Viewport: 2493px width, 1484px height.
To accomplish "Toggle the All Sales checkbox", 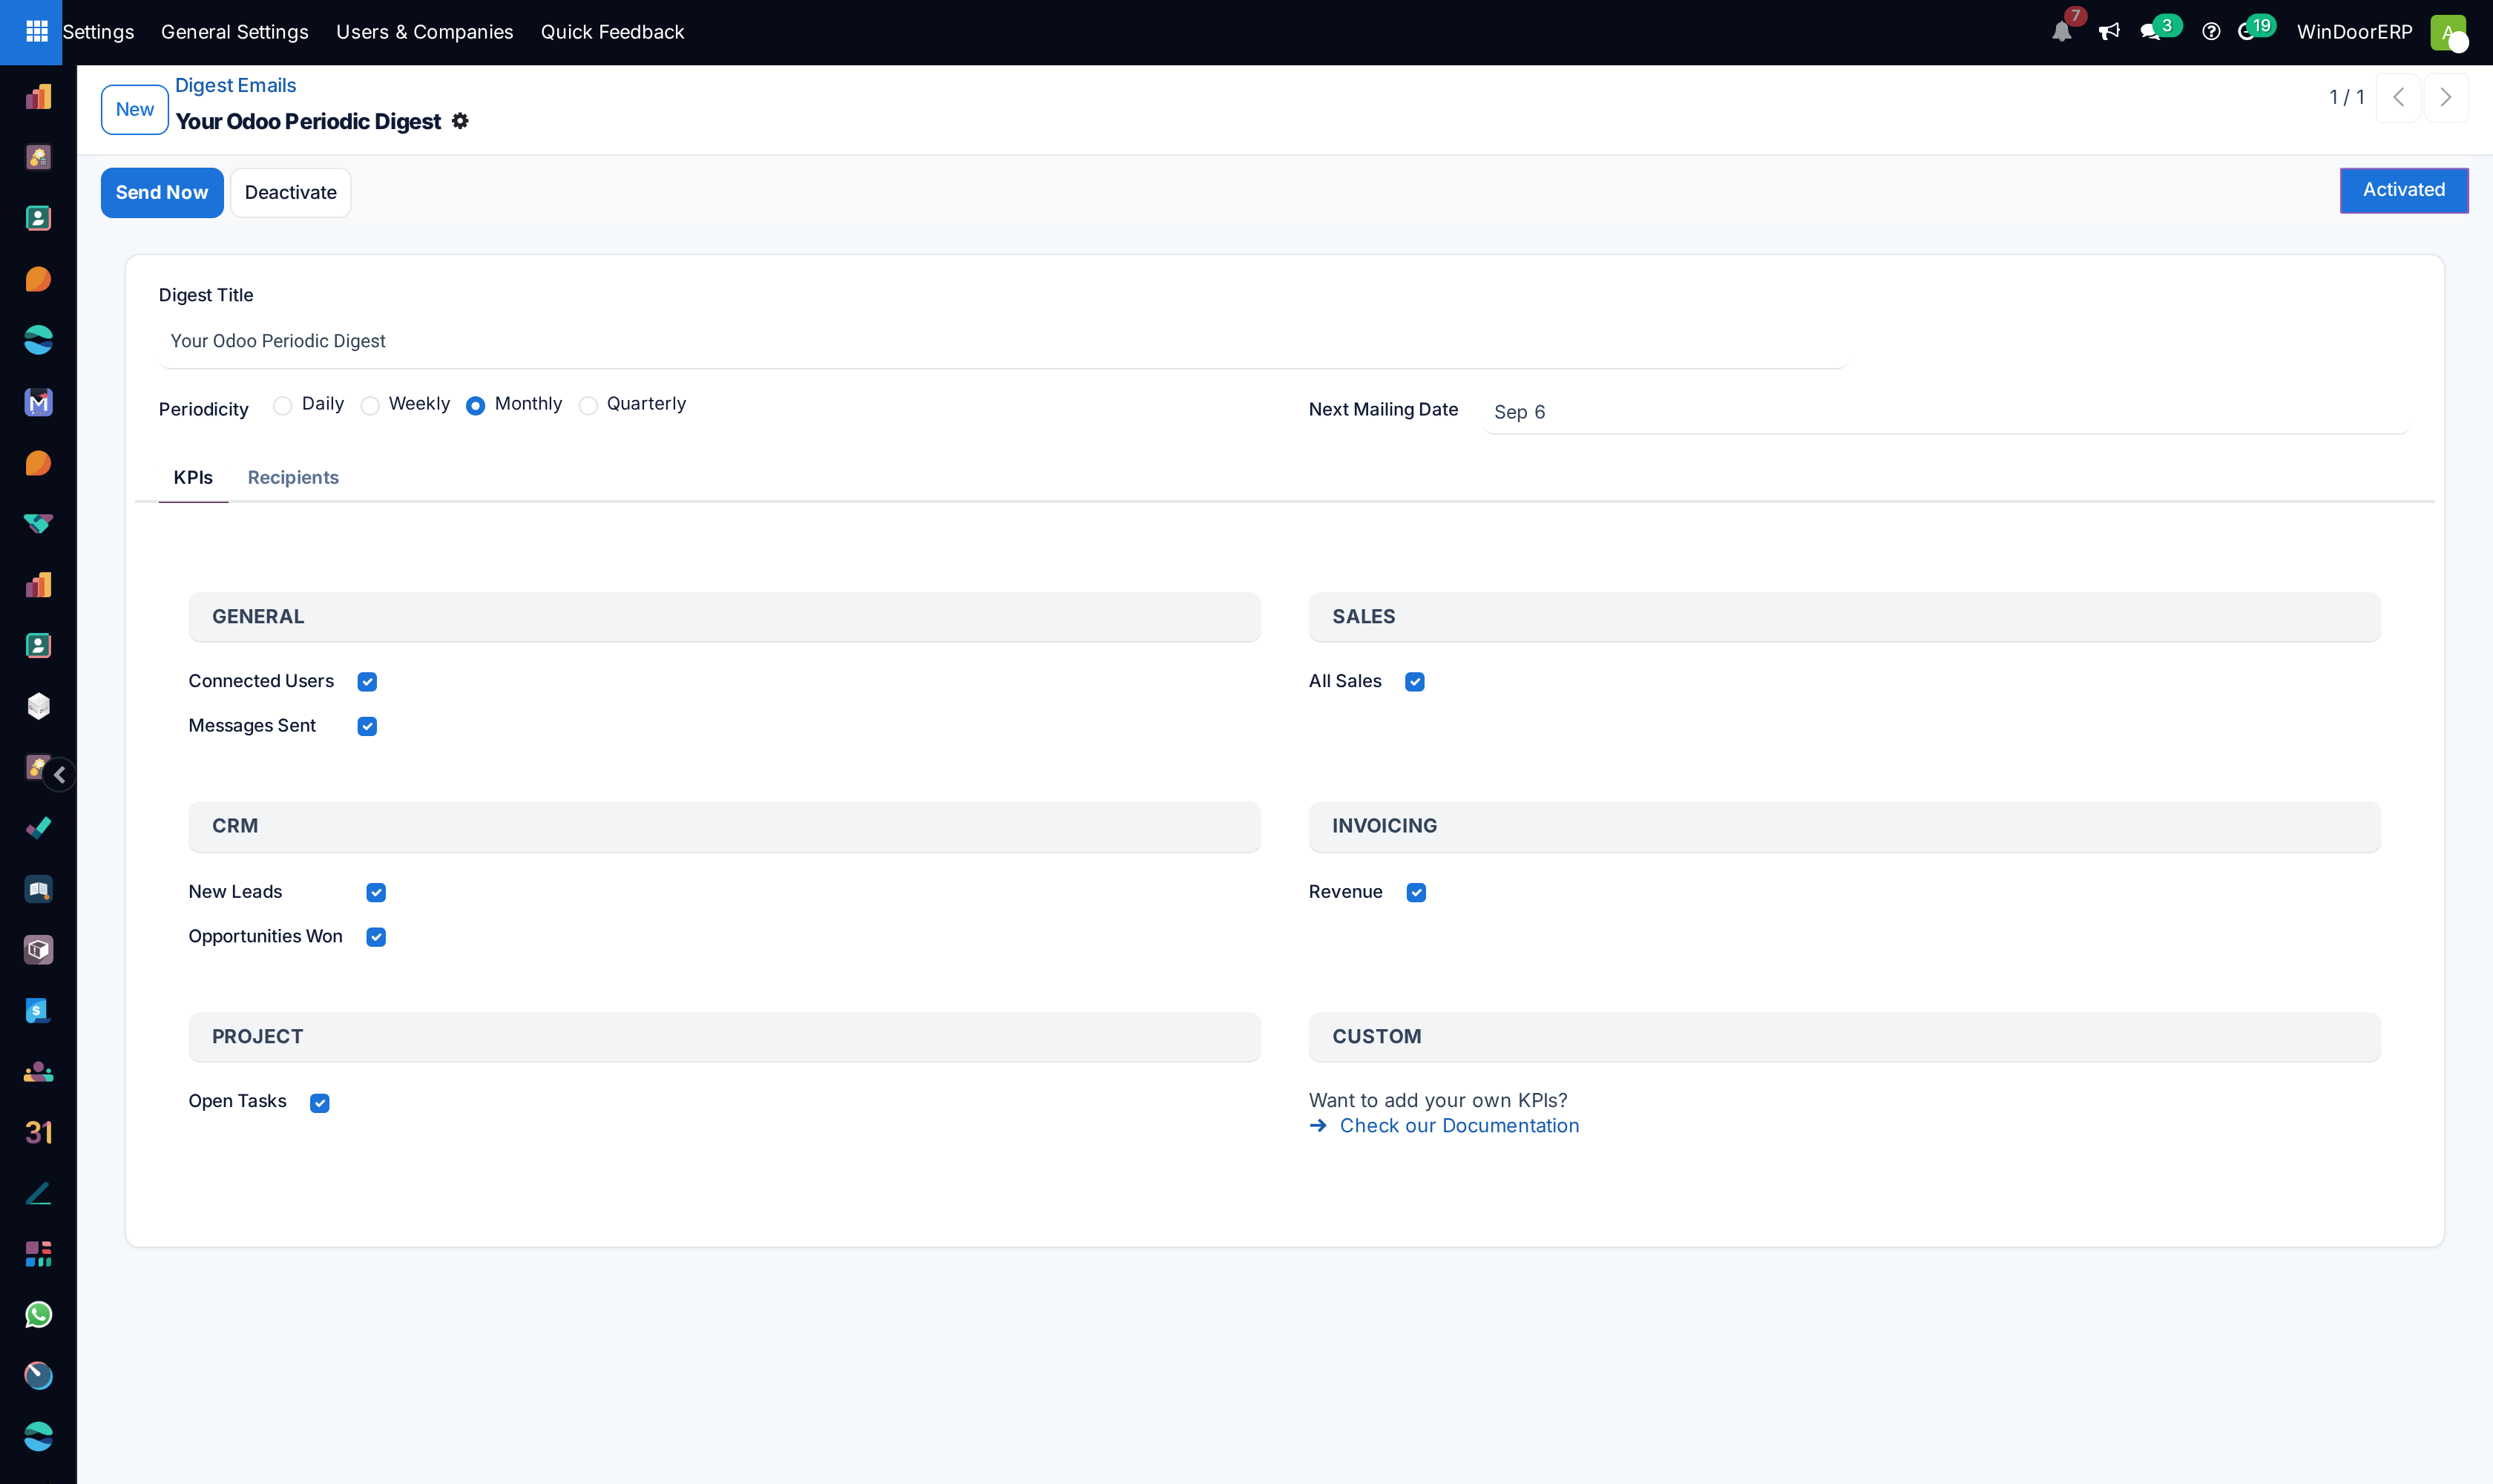I will tap(1414, 682).
